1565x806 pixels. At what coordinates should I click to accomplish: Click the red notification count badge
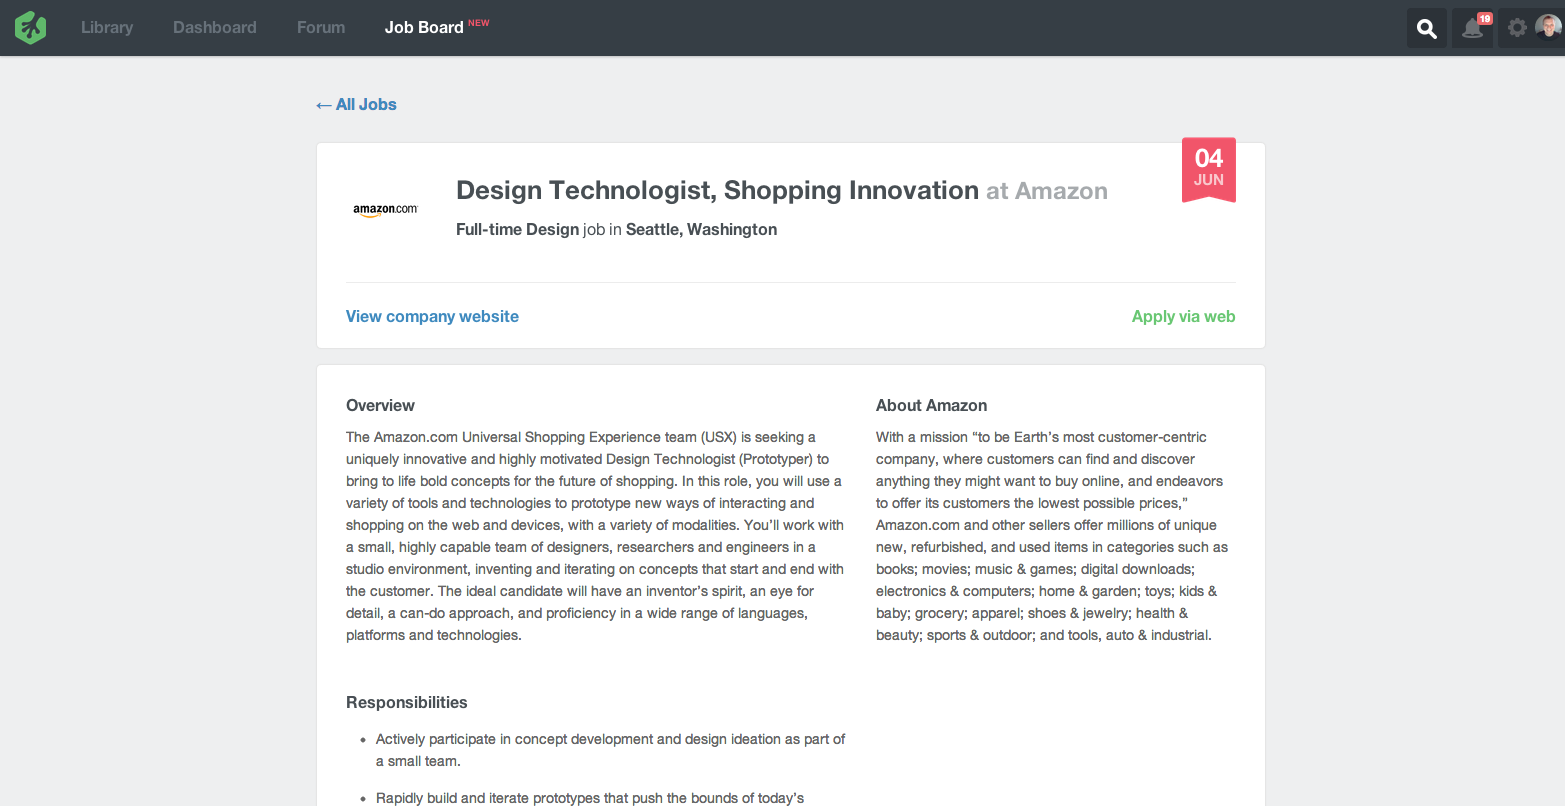(x=1485, y=18)
